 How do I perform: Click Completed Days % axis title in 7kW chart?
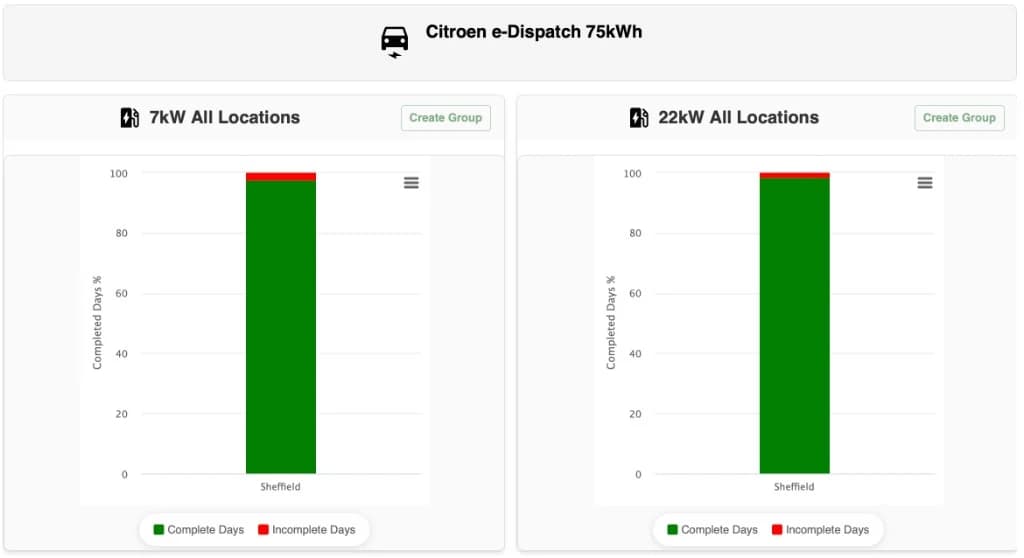pos(97,323)
